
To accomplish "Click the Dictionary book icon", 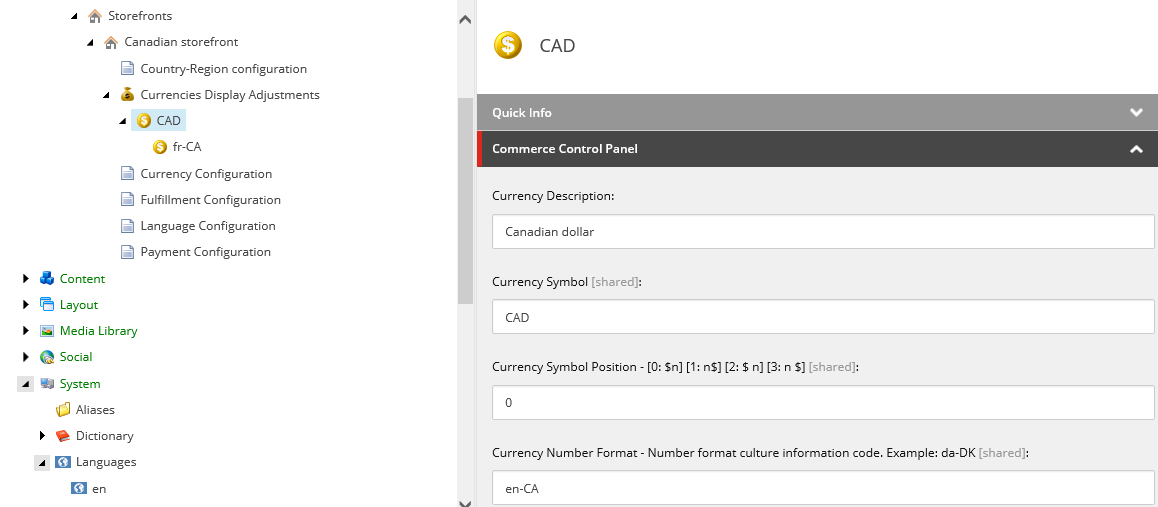I will [x=63, y=436].
